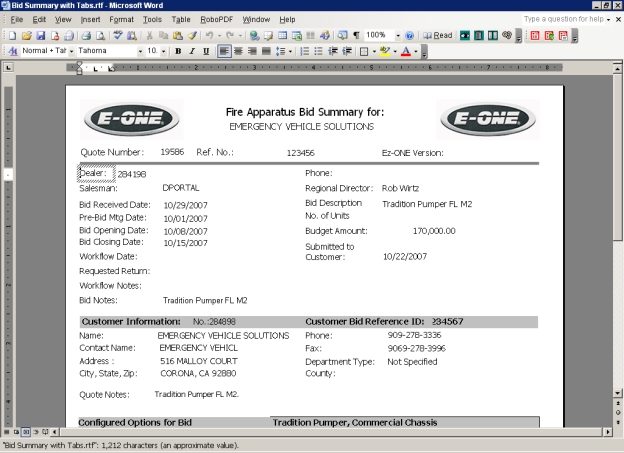Open the Table menu

(x=181, y=19)
